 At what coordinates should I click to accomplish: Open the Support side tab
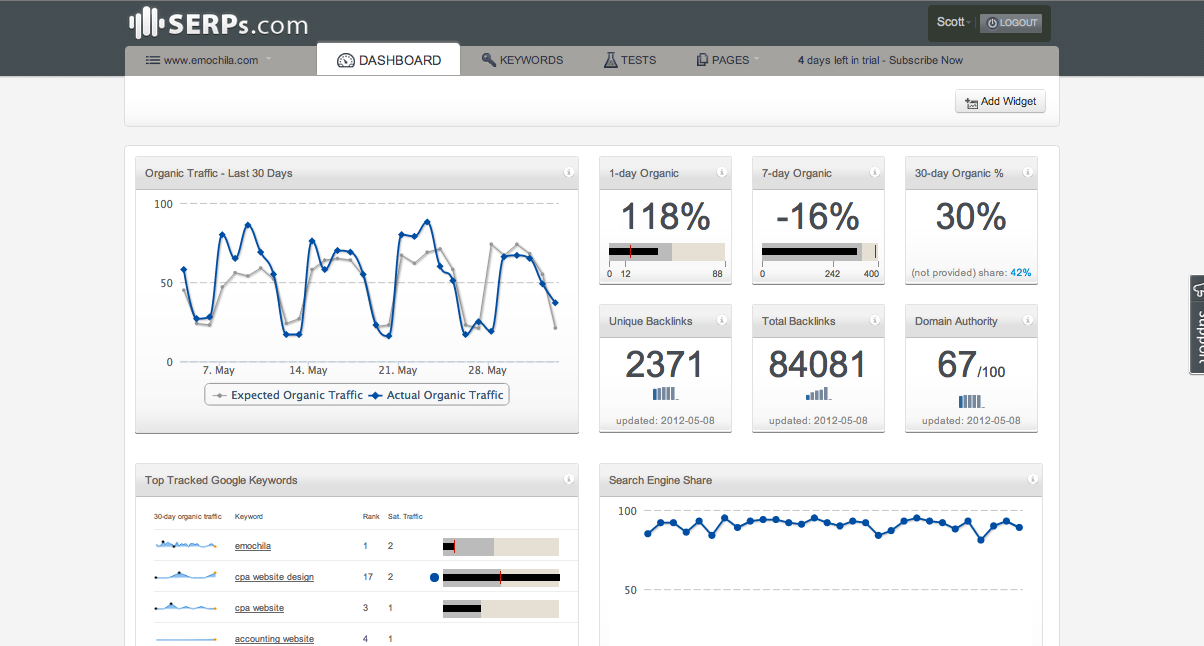point(1197,324)
